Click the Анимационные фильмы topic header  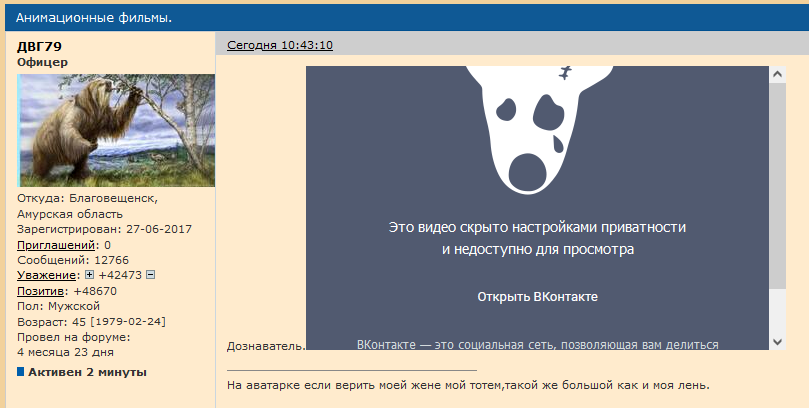tap(94, 18)
